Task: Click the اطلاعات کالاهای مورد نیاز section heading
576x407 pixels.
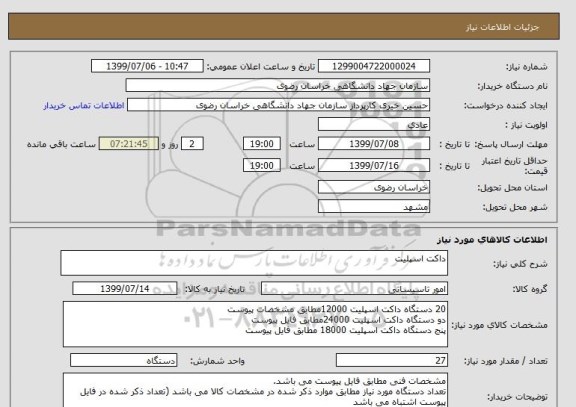Action: (492, 240)
